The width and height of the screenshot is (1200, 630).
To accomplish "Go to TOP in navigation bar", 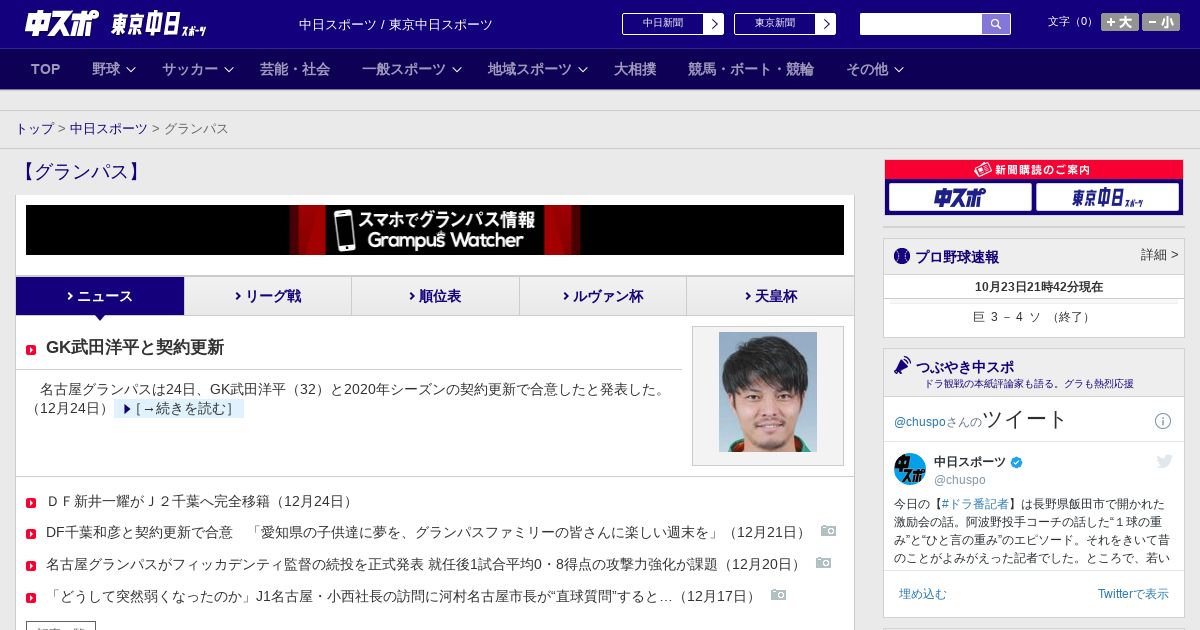I will (x=46, y=69).
